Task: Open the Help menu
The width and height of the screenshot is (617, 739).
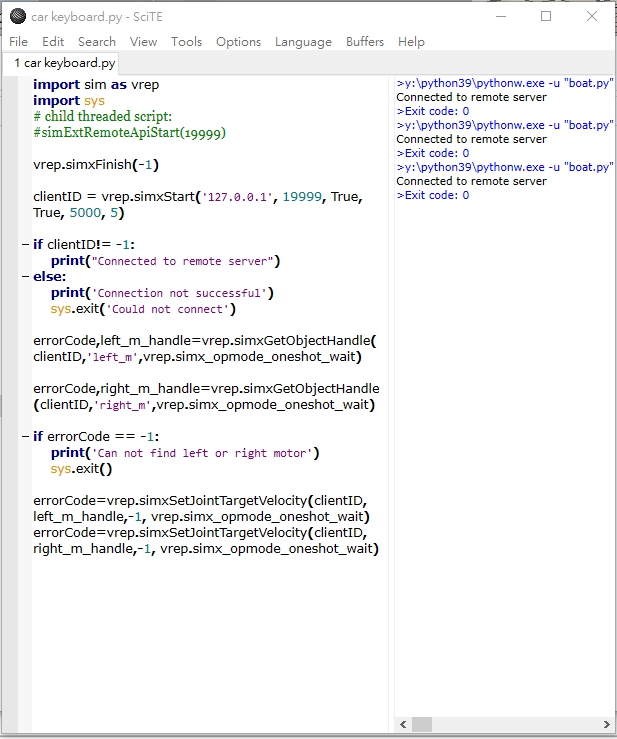Action: [411, 42]
